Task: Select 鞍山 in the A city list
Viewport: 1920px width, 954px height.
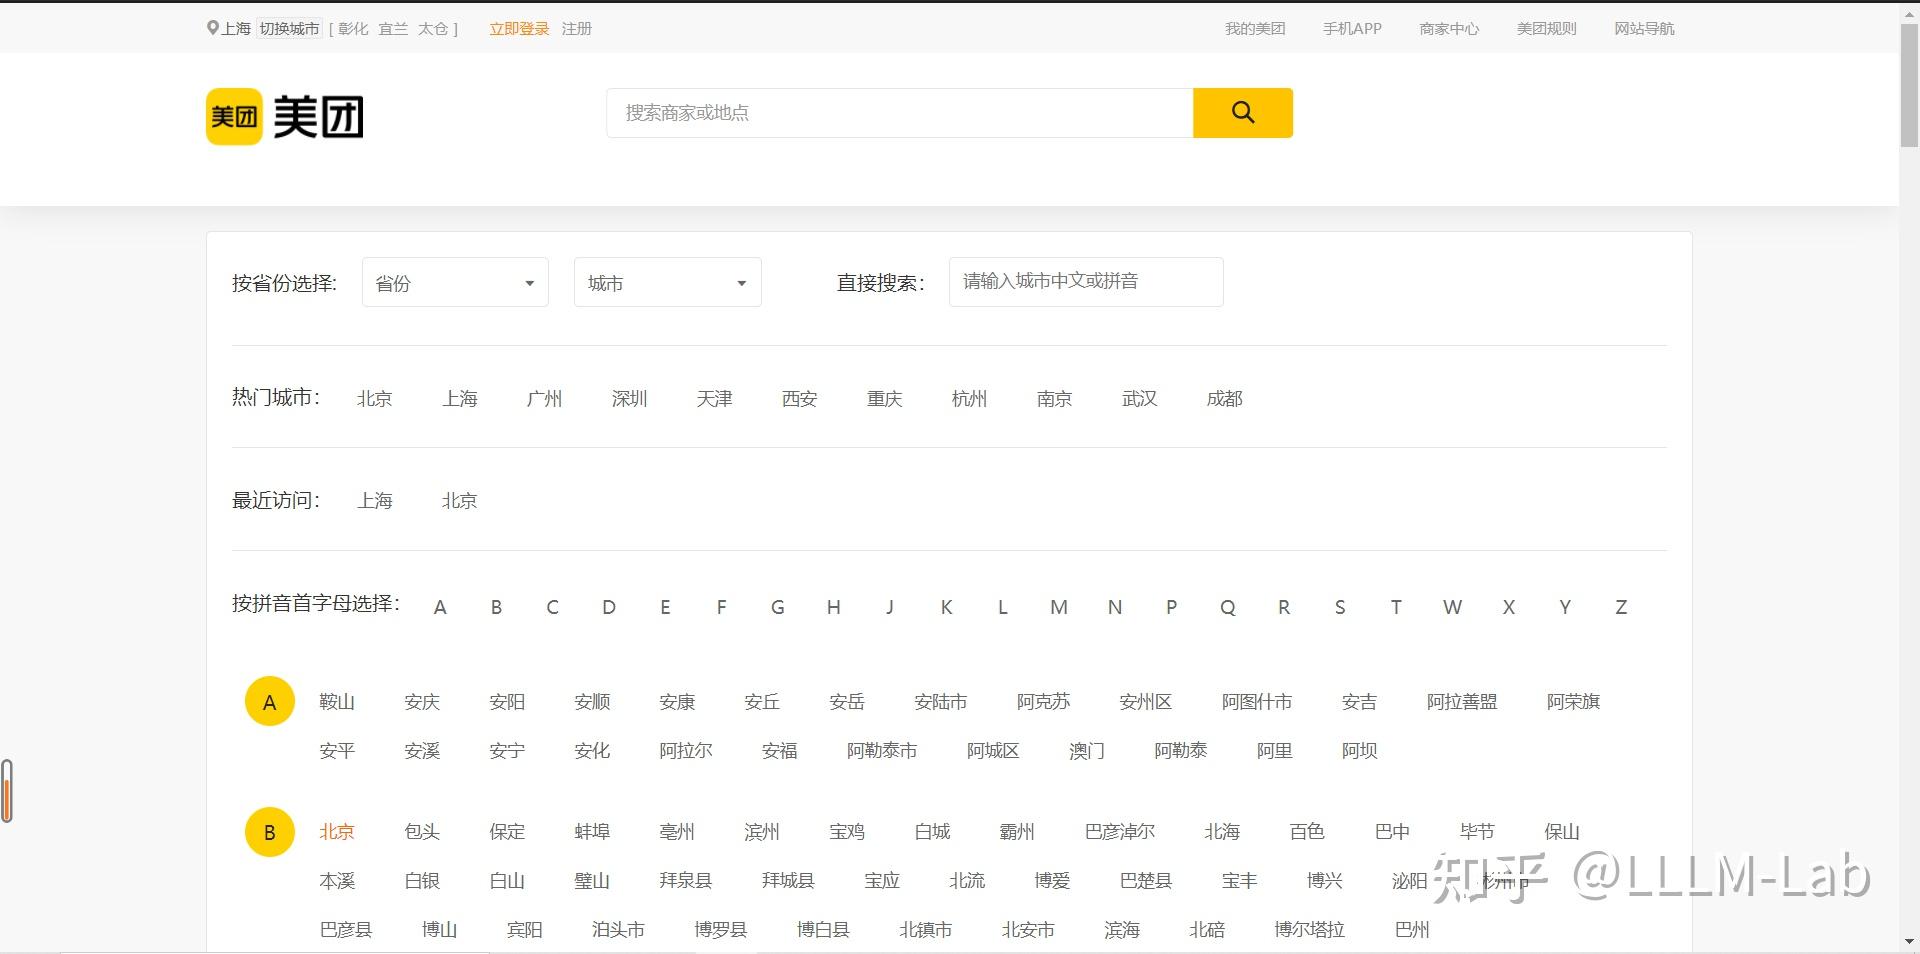Action: pos(337,702)
